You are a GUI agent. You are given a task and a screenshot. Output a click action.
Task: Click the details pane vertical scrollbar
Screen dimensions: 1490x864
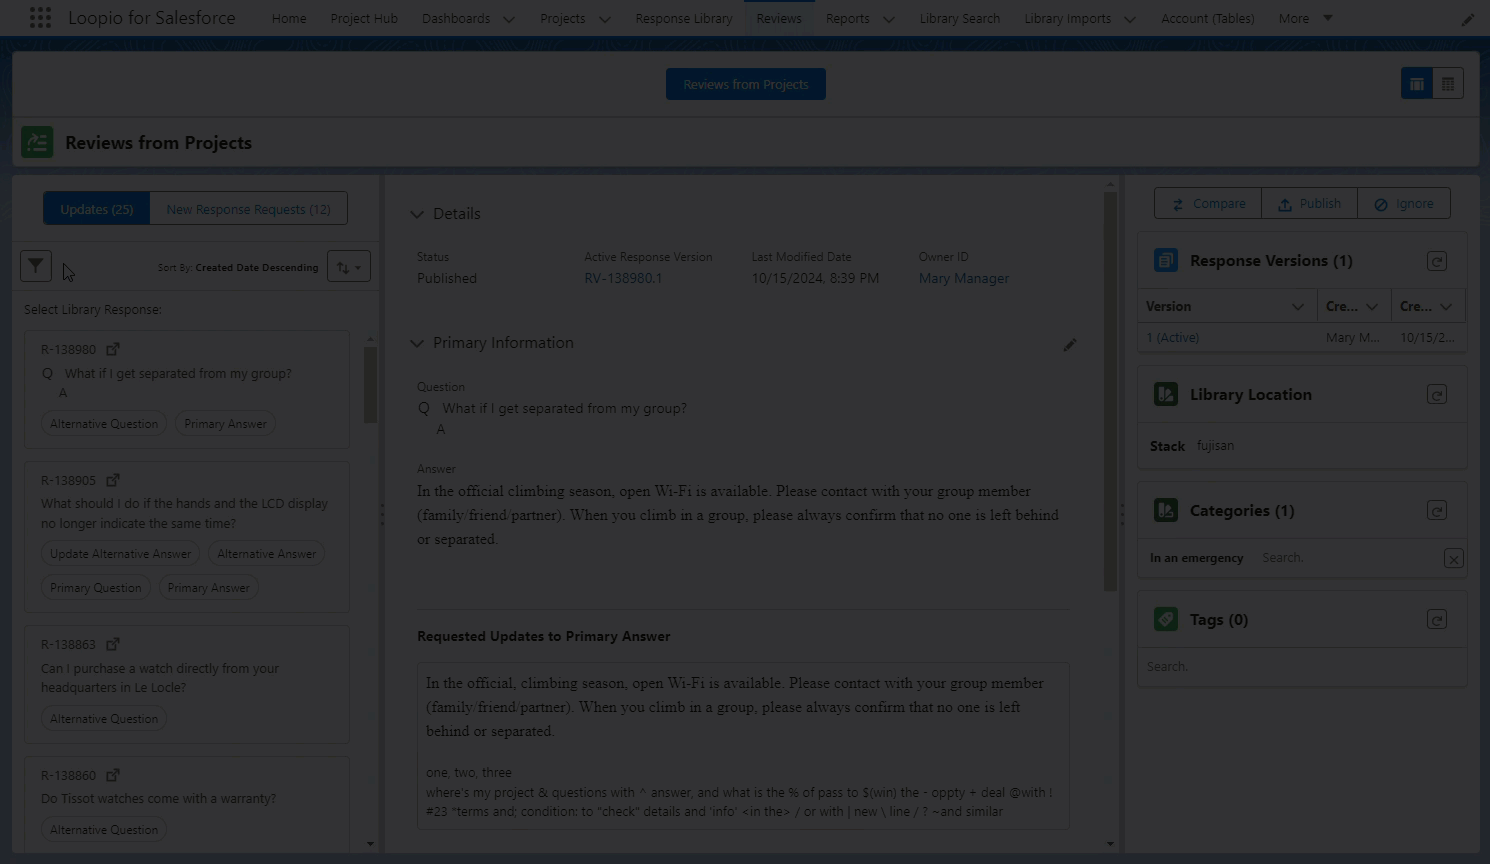point(1110,390)
